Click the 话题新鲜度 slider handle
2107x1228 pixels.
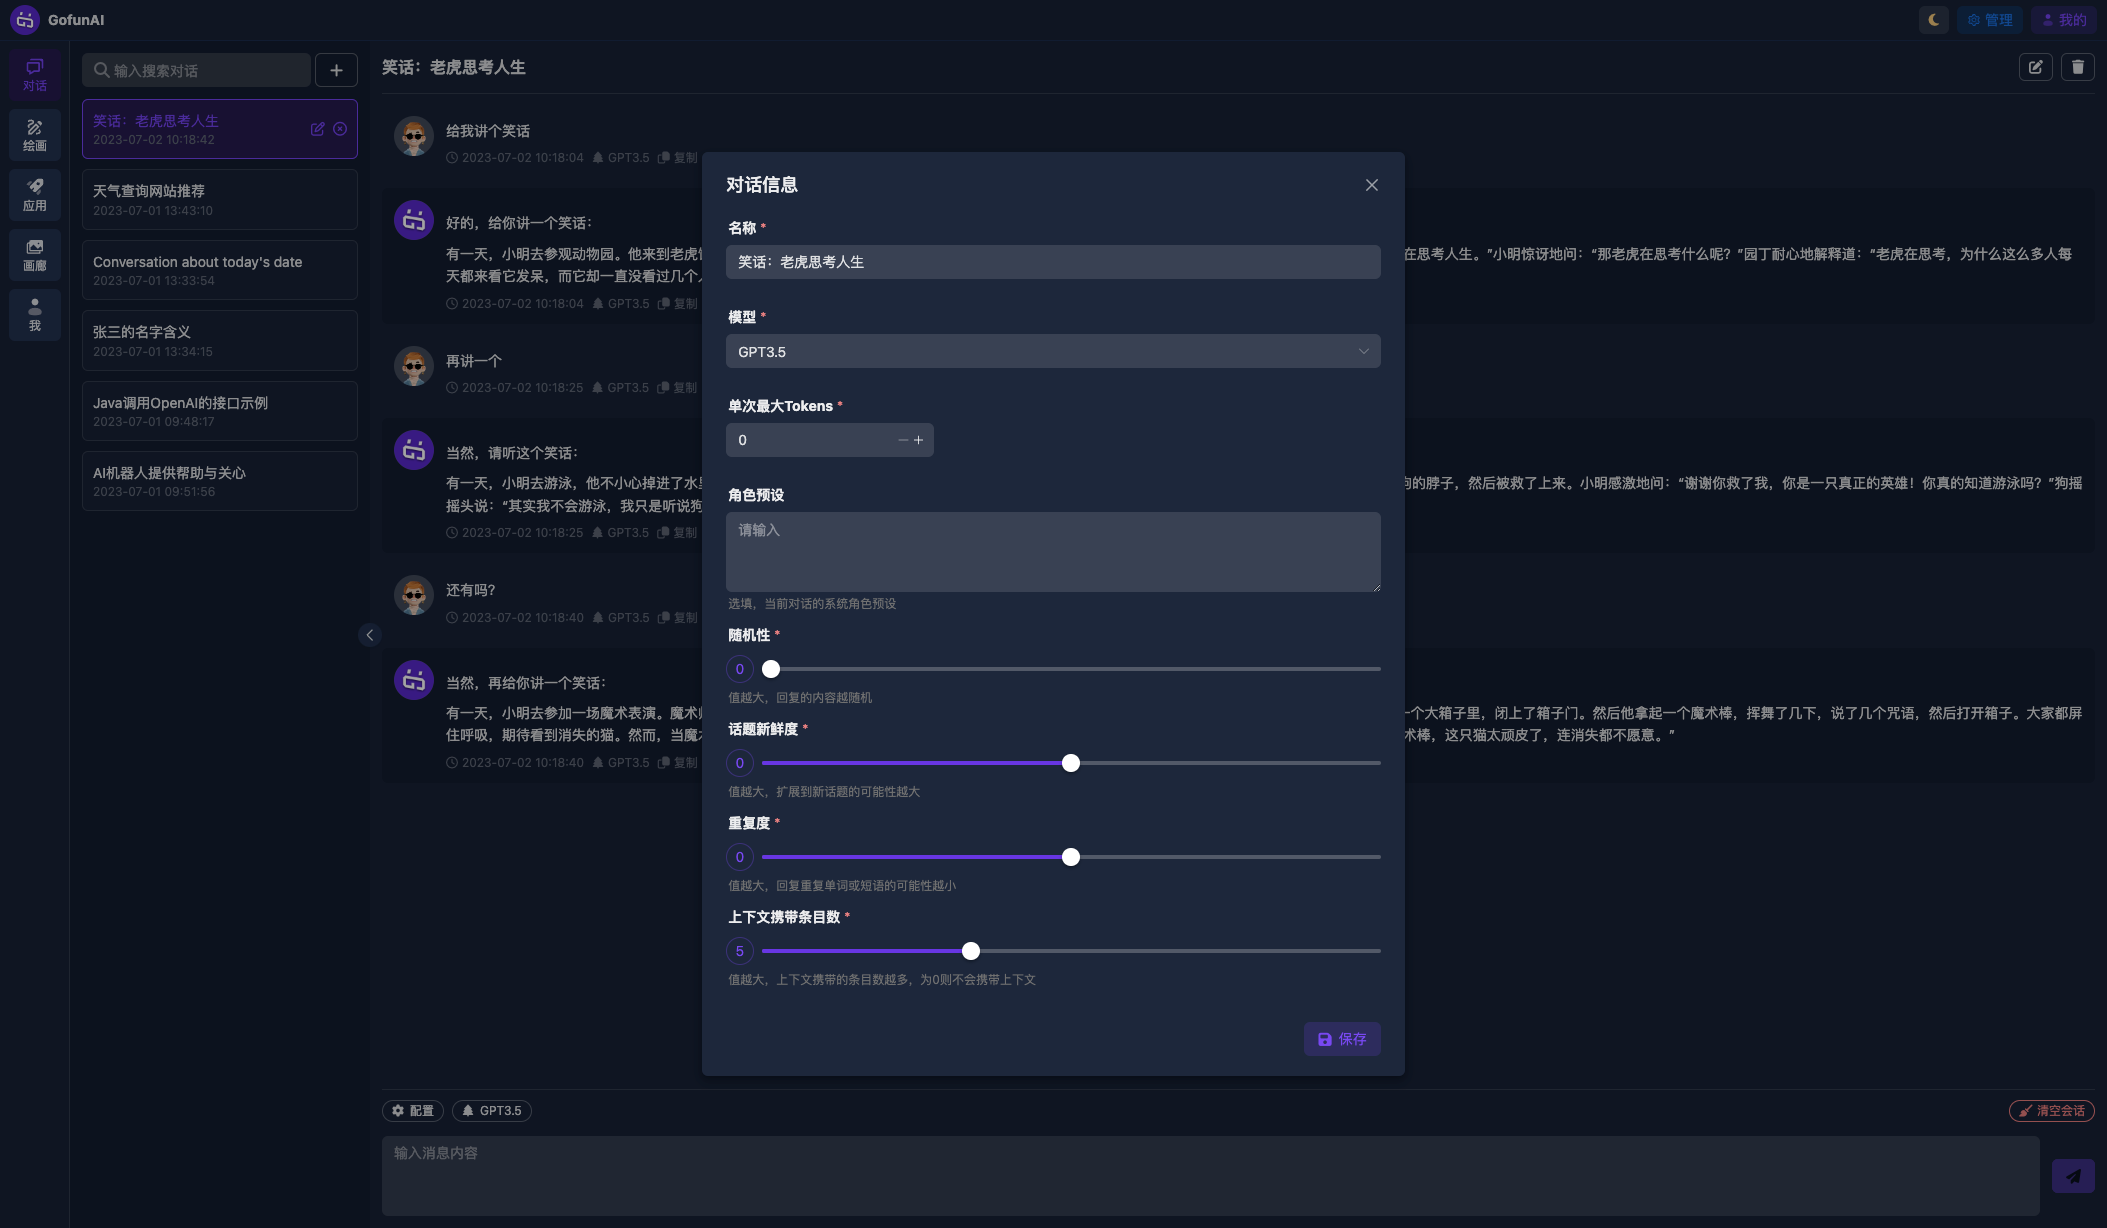1071,763
